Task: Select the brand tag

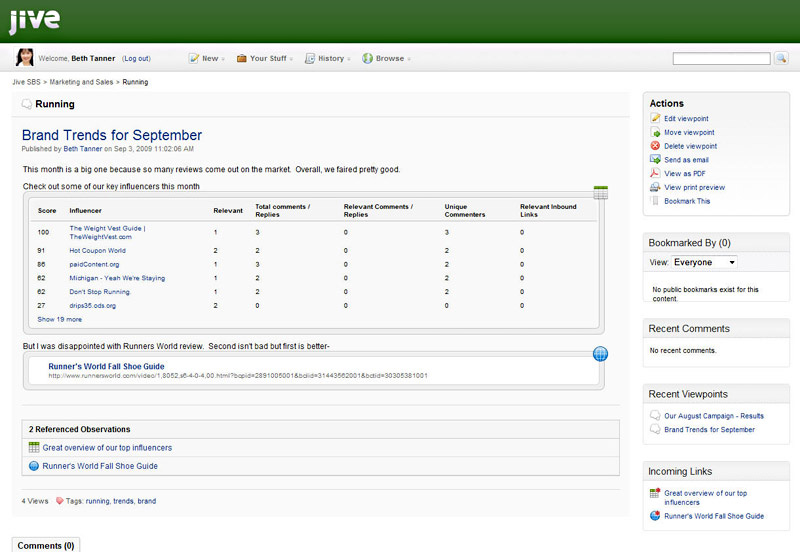Action: 146,501
